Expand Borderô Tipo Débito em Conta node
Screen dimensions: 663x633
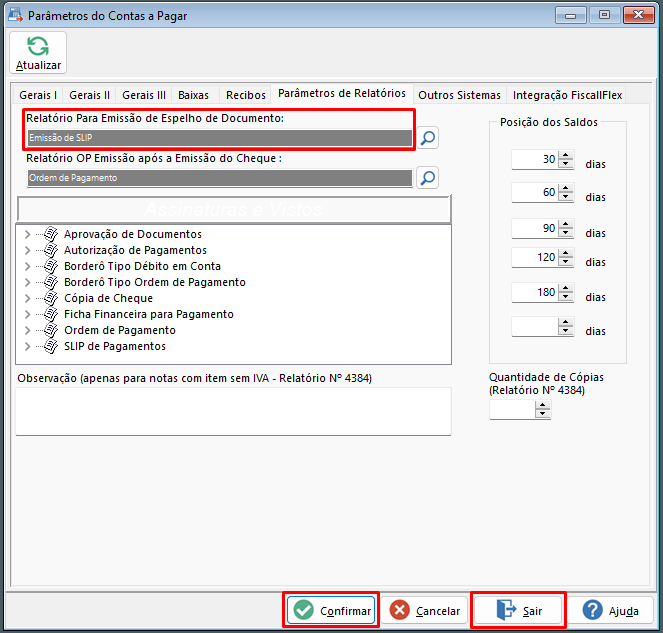pos(27,266)
